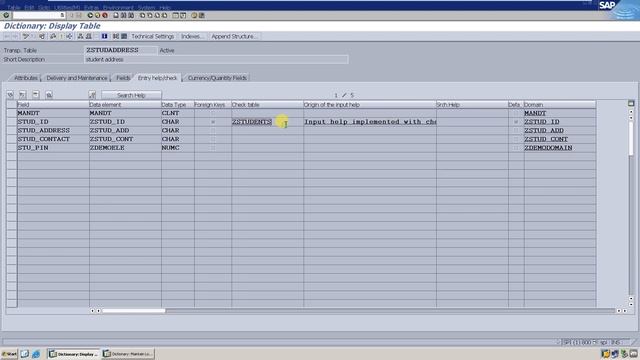Create new session icon

click(x=176, y=16)
